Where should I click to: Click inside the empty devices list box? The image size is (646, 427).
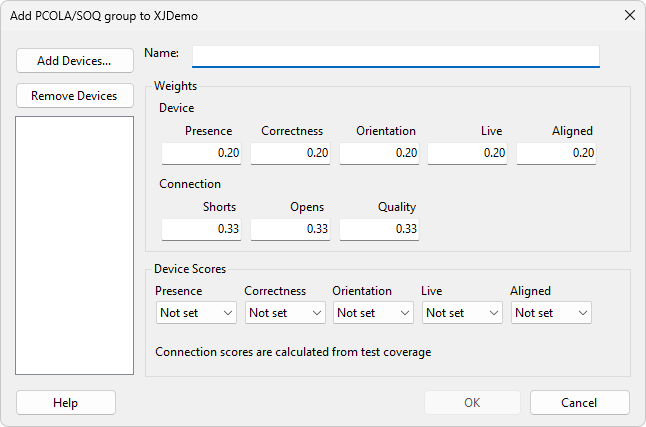(x=74, y=245)
